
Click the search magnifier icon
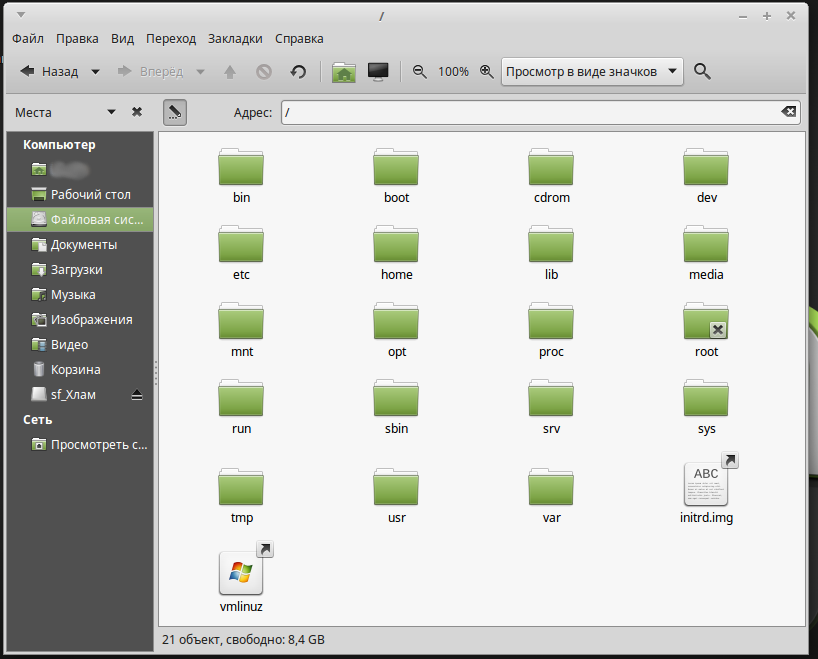[702, 71]
